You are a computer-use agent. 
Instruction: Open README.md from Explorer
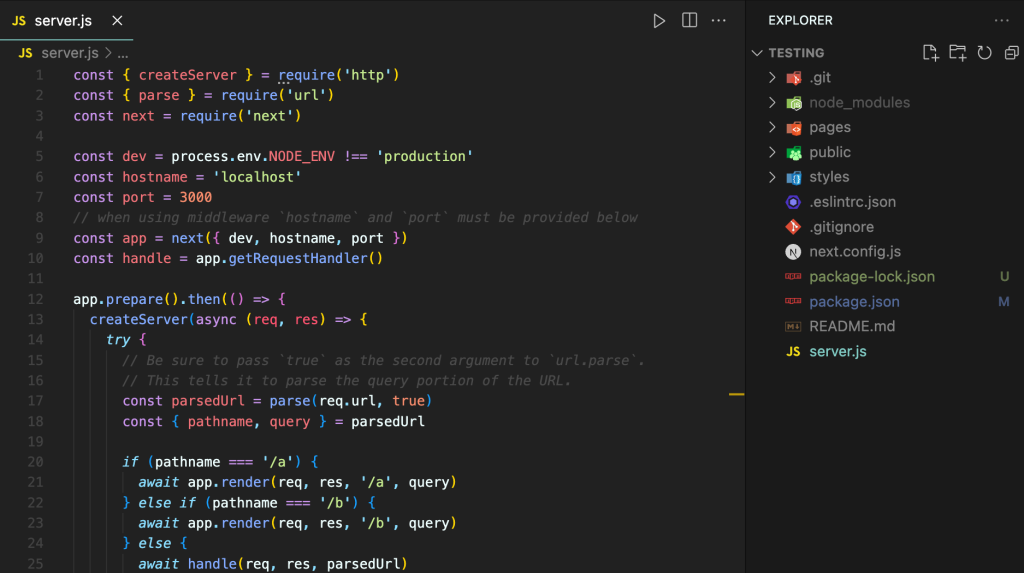[x=852, y=326]
